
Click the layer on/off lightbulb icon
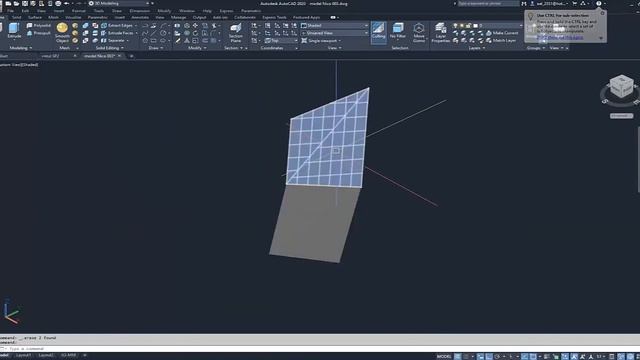click(x=456, y=25)
